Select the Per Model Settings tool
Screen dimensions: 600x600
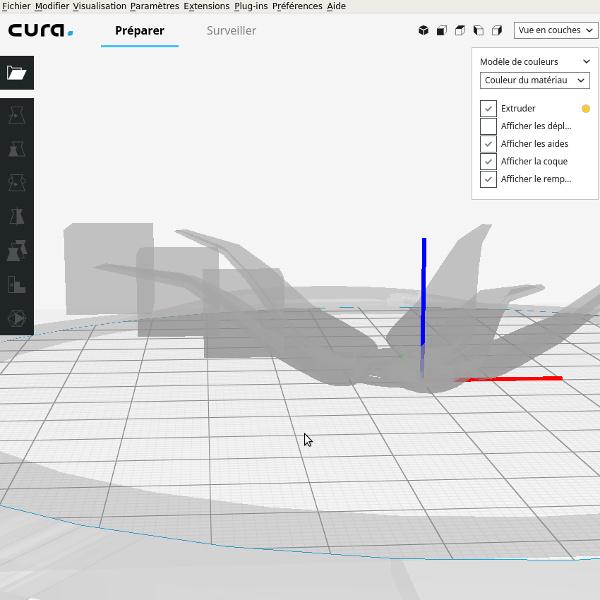click(x=16, y=251)
